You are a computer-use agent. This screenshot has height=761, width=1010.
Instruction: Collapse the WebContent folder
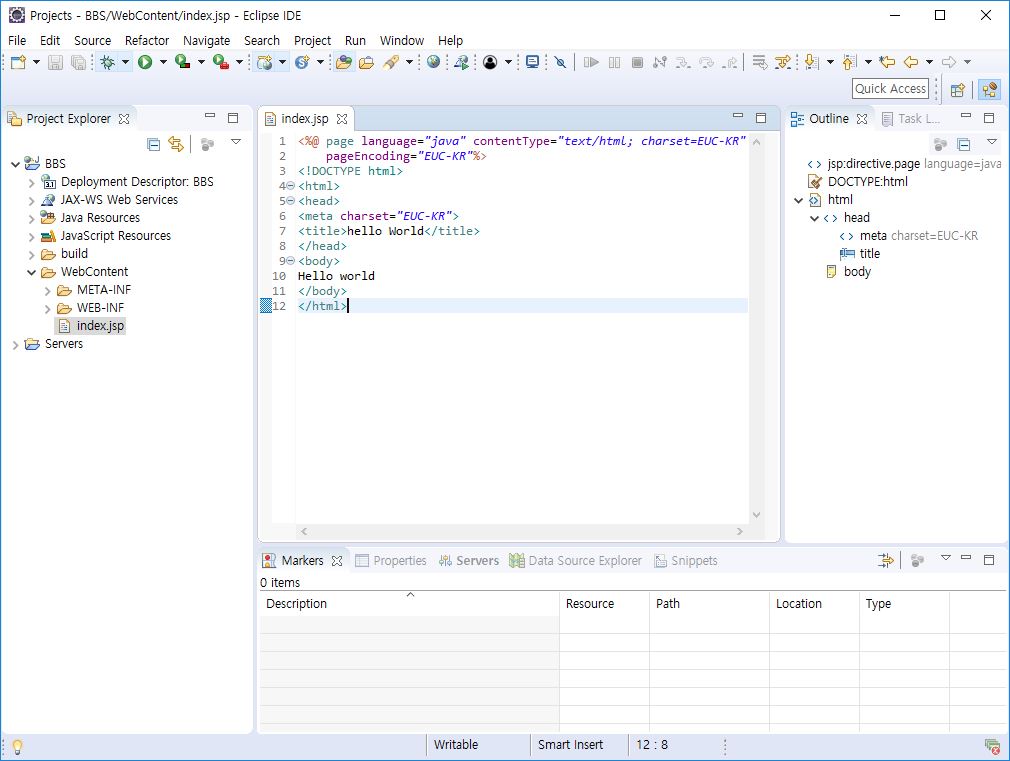pos(32,273)
